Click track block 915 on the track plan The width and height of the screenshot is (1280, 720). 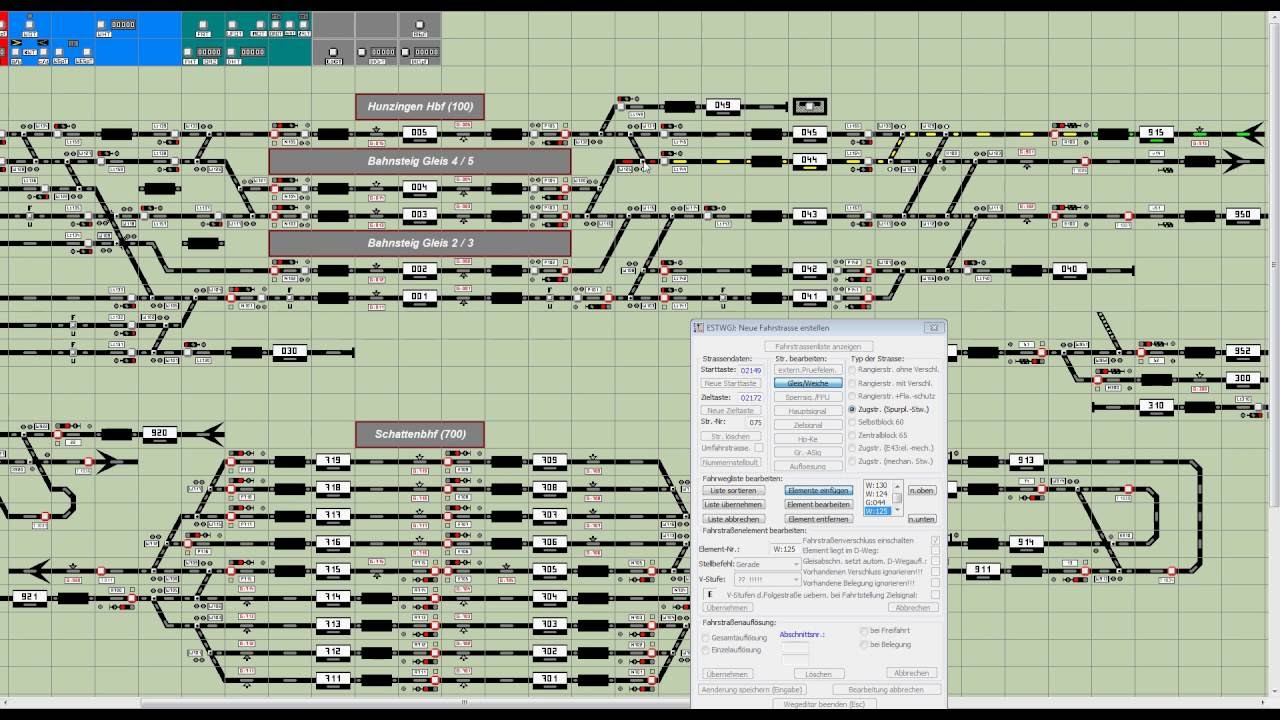coord(1157,133)
